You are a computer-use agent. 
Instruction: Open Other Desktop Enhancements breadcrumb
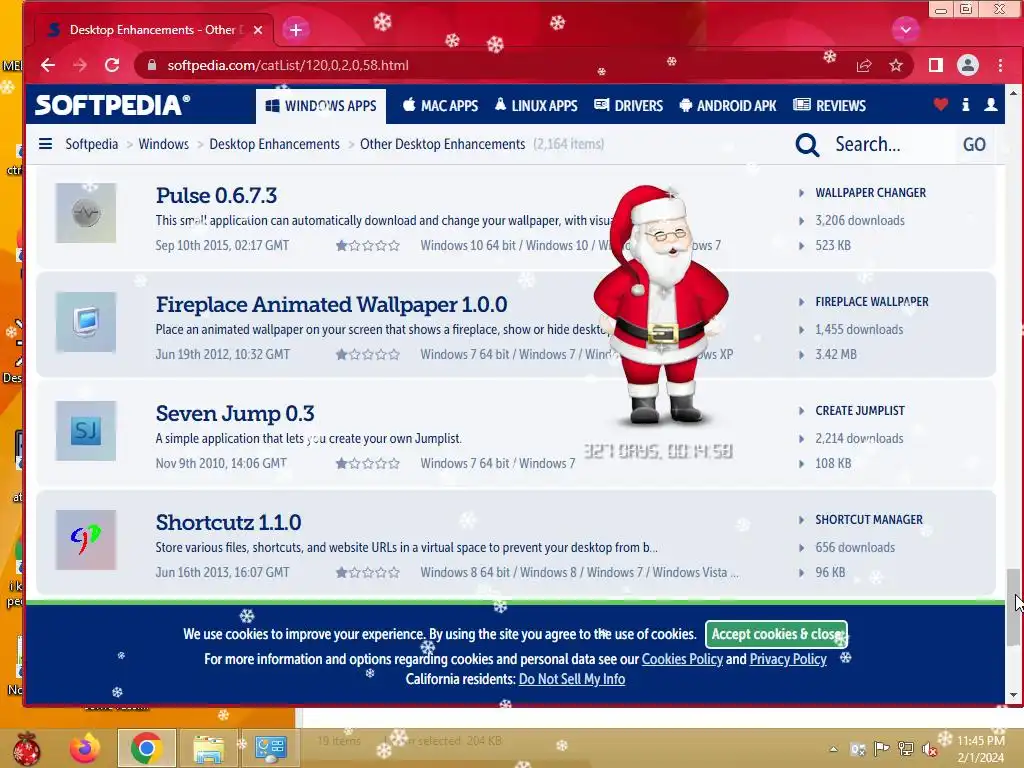(x=442, y=144)
